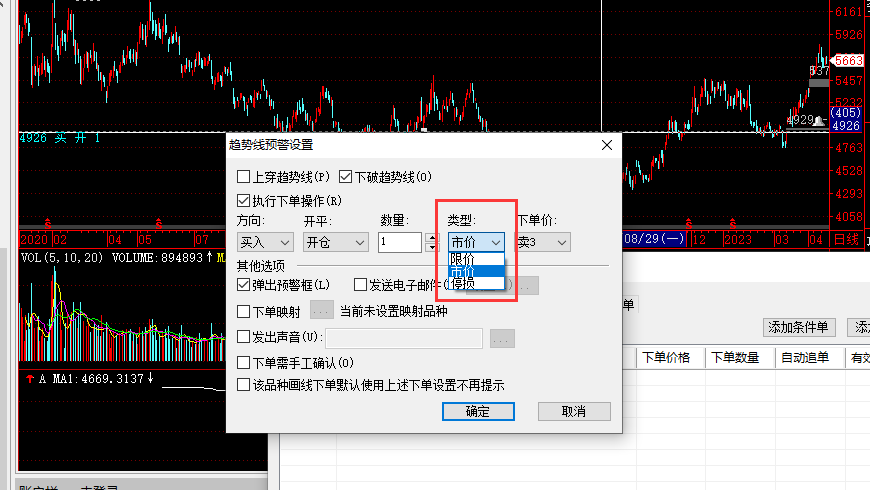Click the 日线 period label on chart
The height and width of the screenshot is (490, 870).
click(846, 240)
